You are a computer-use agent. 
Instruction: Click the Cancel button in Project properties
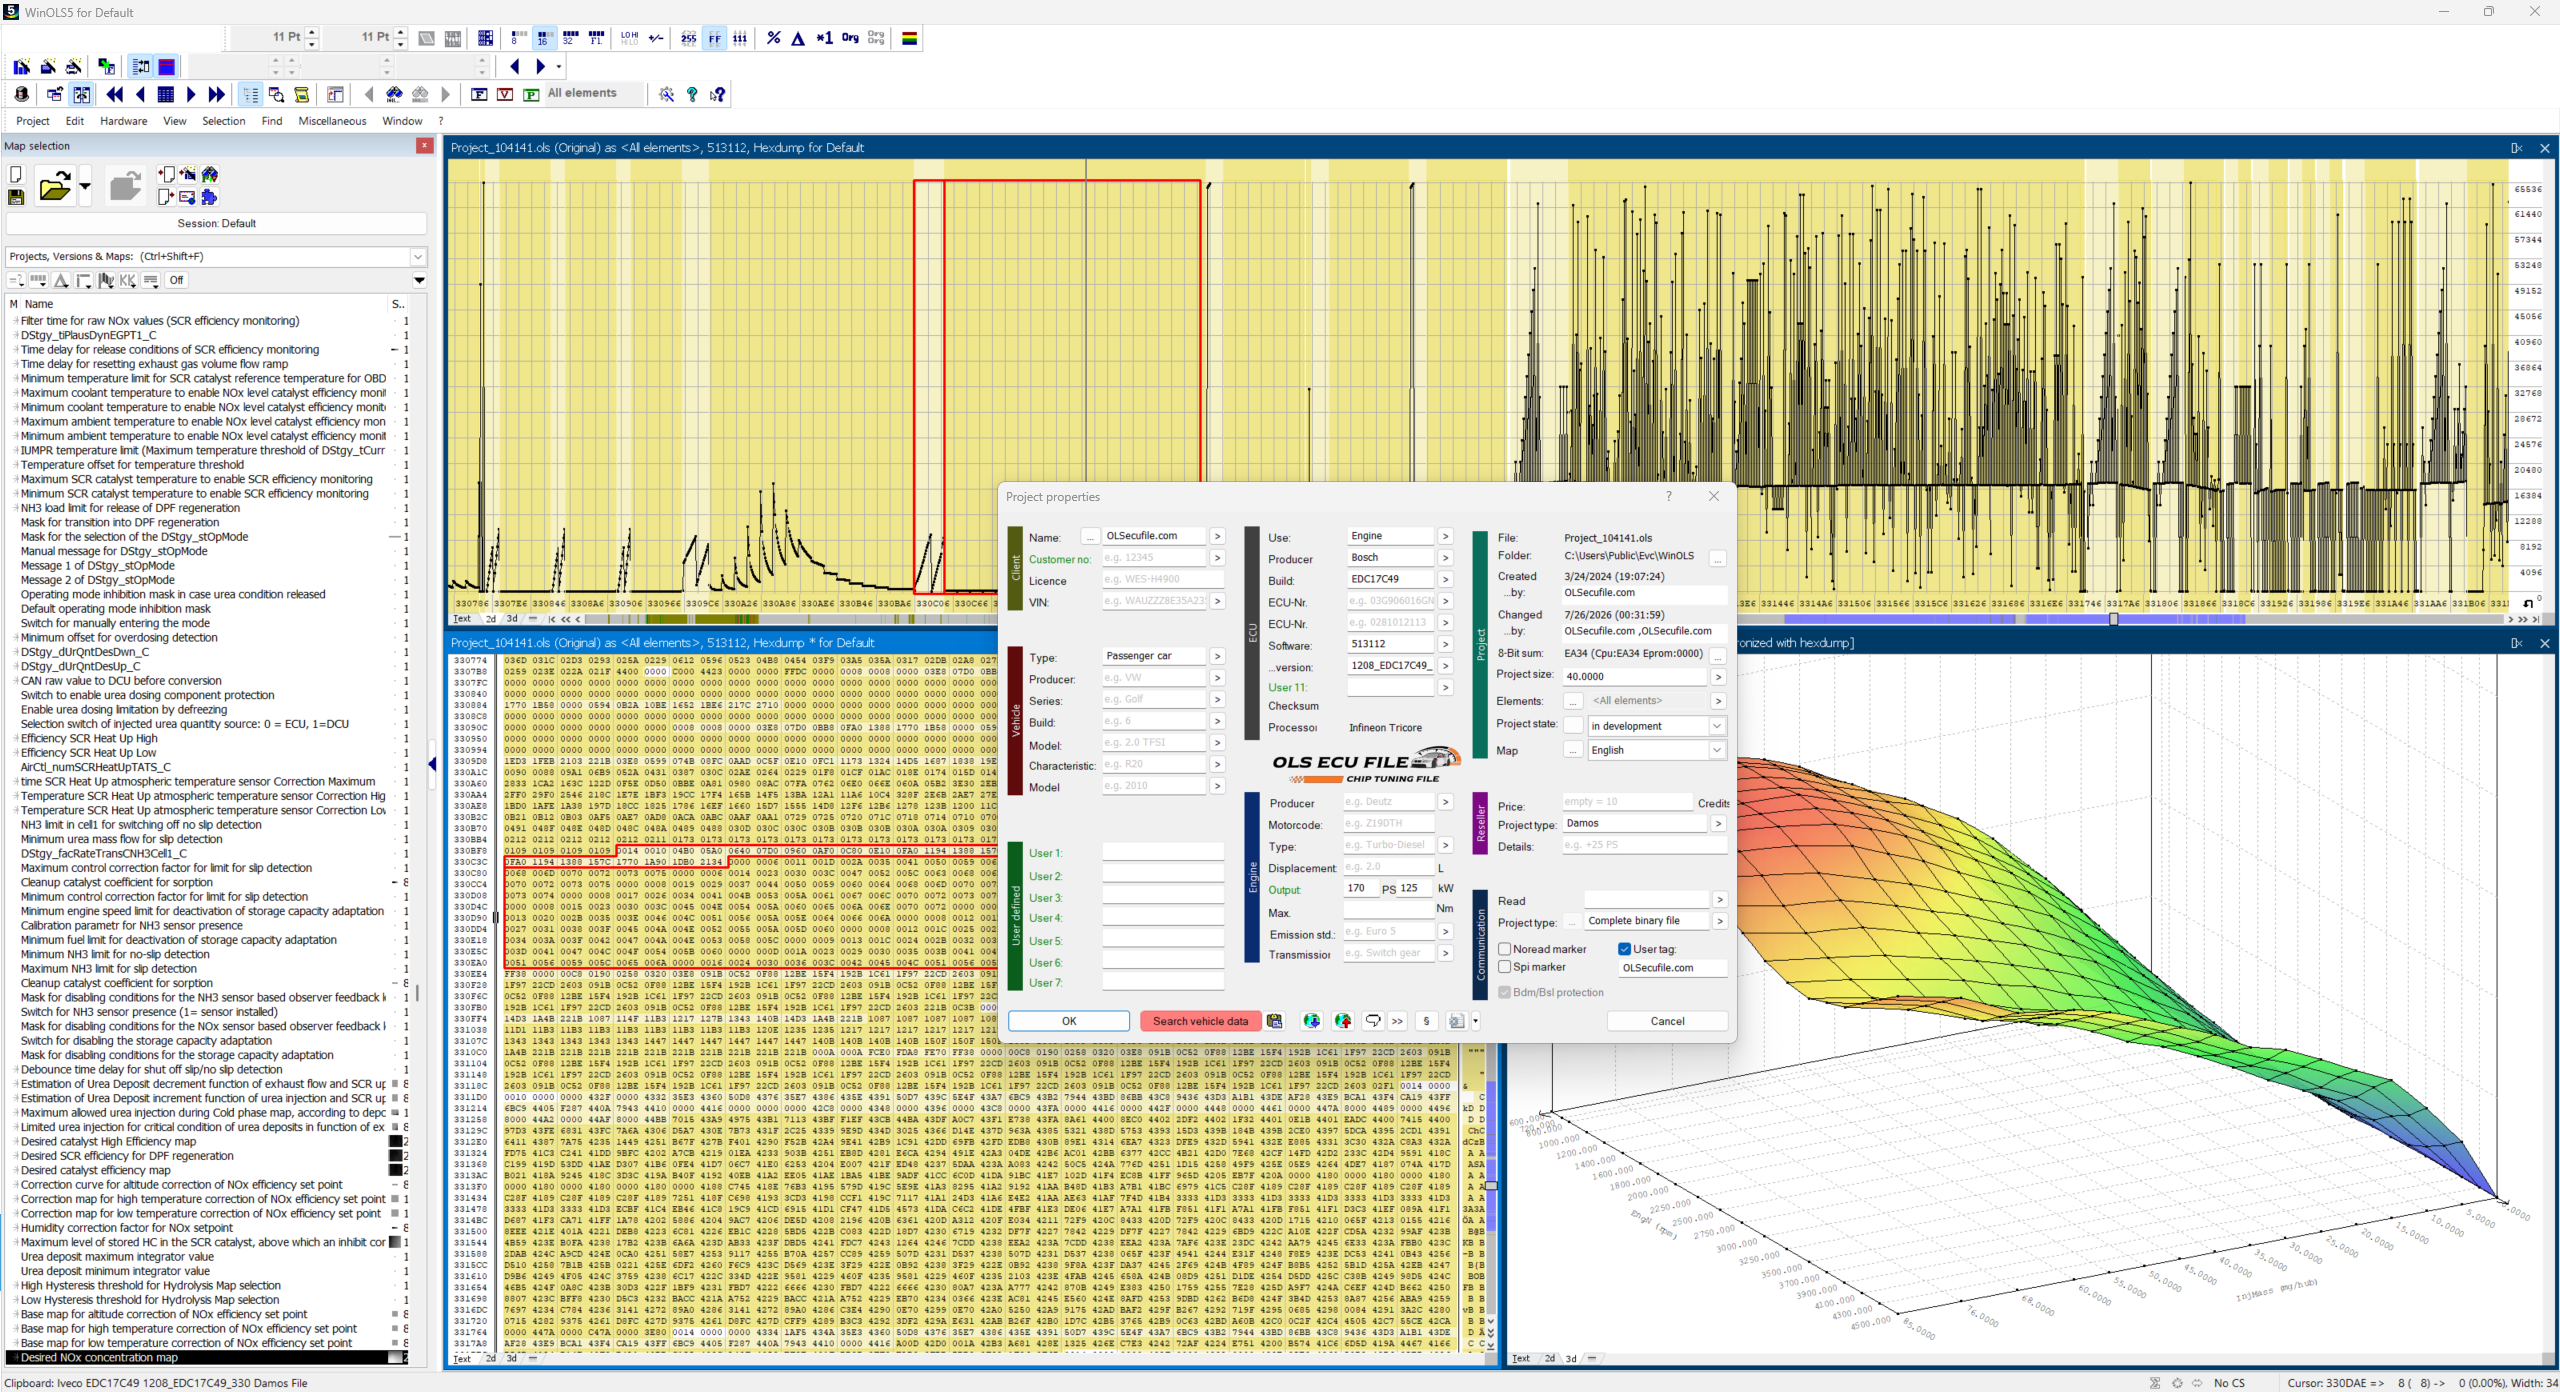(x=1666, y=1021)
